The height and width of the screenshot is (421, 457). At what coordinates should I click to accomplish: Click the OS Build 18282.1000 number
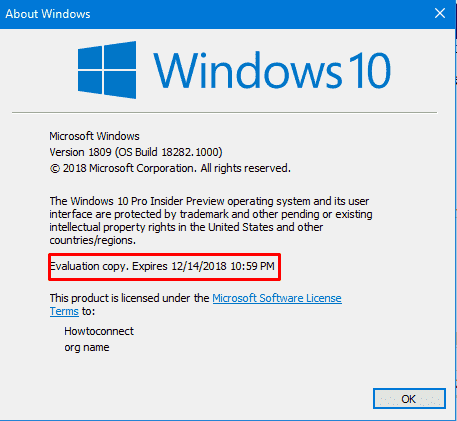(192, 152)
